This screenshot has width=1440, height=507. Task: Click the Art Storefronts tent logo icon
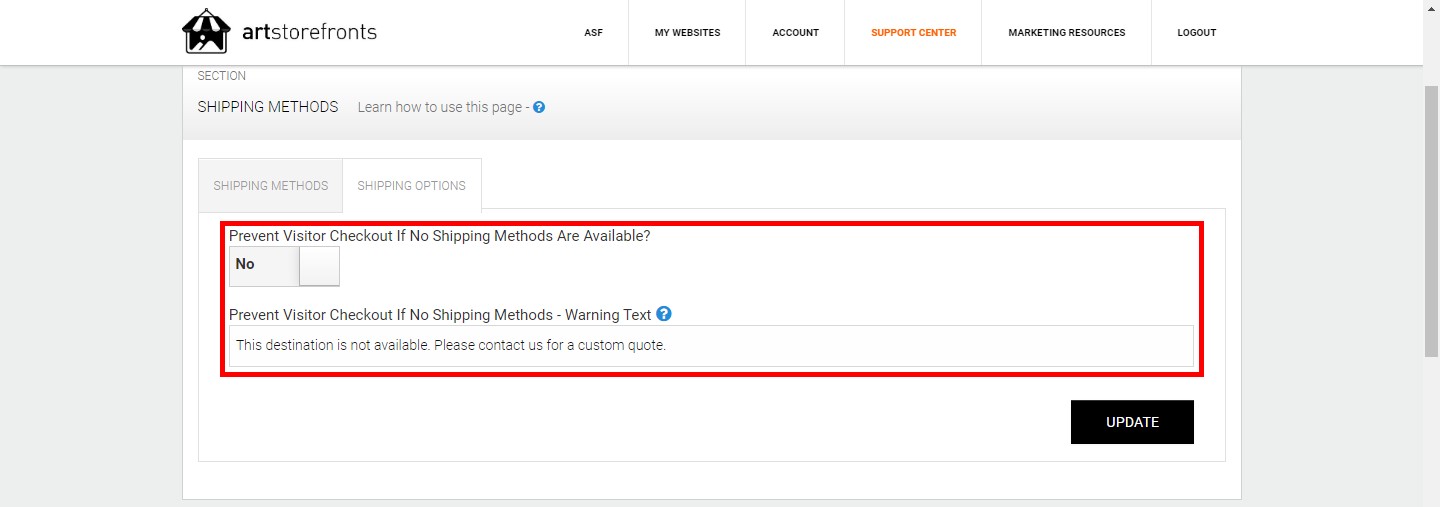[x=206, y=32]
